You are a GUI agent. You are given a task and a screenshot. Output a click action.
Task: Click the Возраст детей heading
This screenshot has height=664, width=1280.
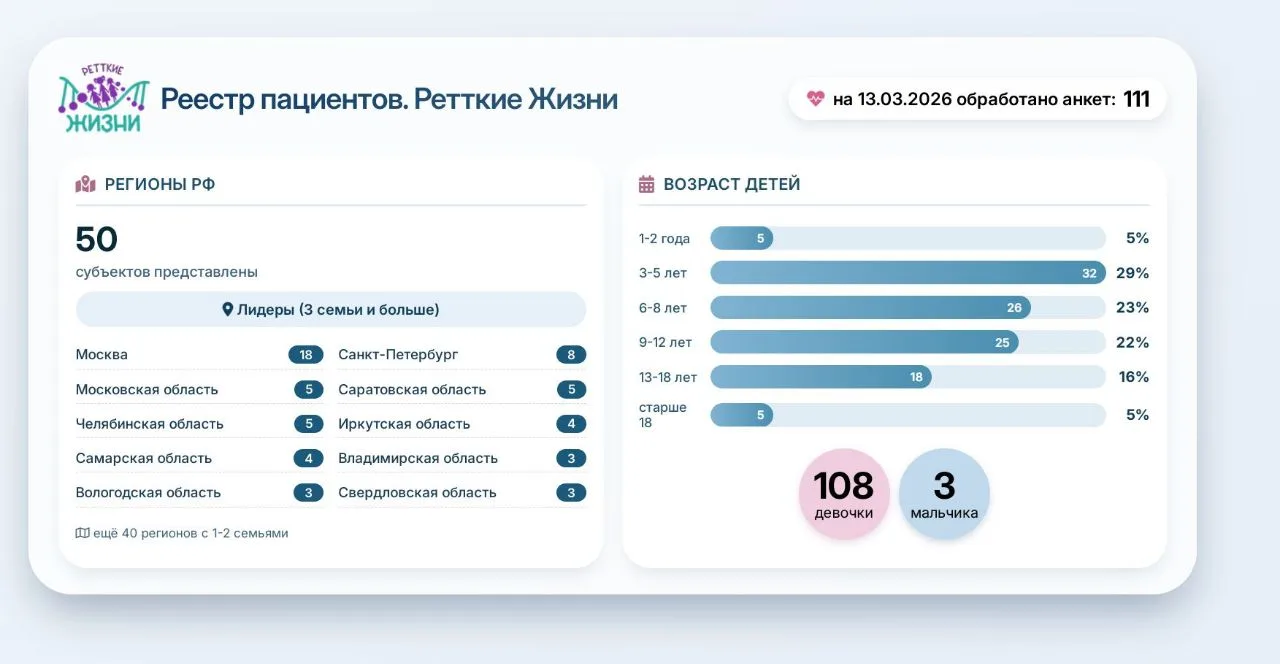732,184
